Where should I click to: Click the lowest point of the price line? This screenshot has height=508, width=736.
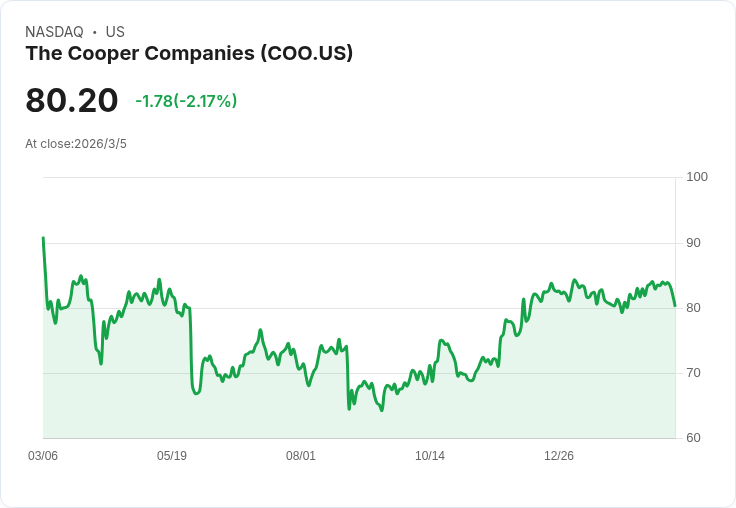(381, 410)
